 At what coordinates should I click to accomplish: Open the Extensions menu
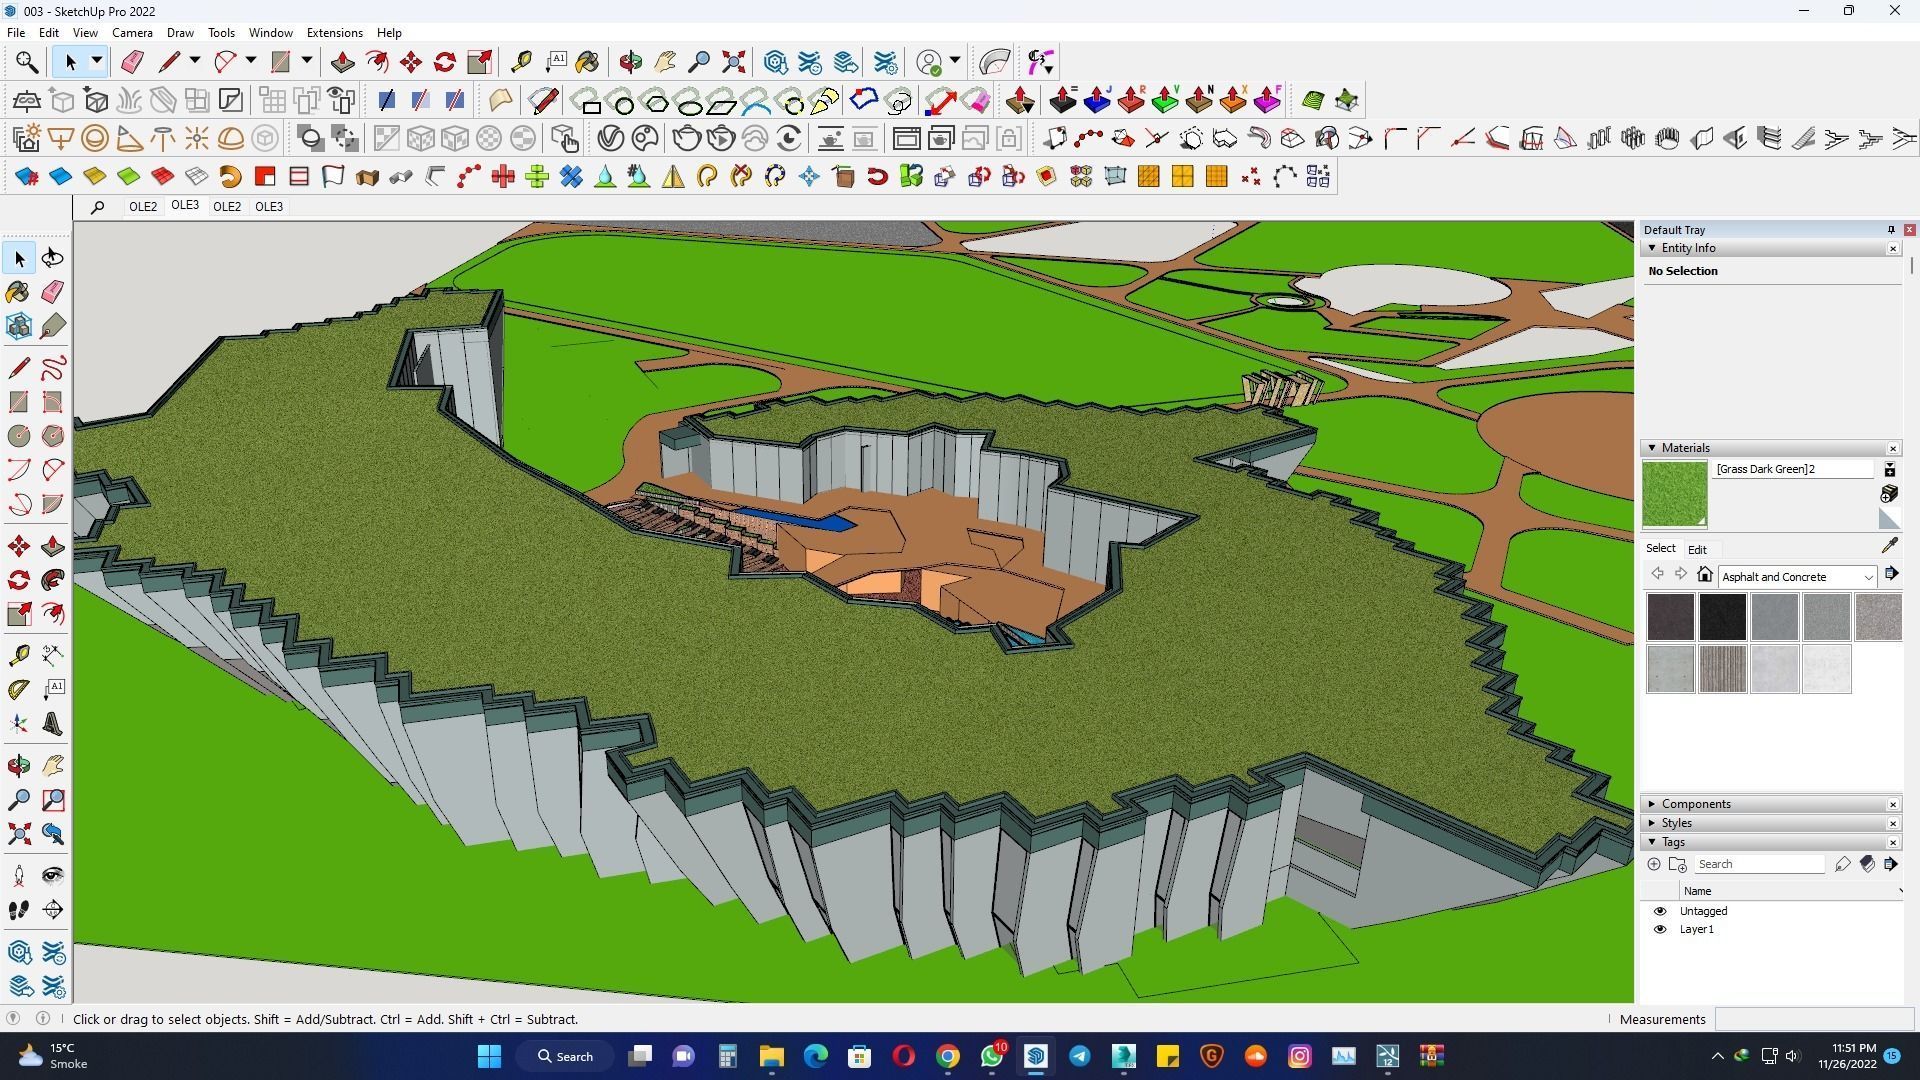point(334,33)
